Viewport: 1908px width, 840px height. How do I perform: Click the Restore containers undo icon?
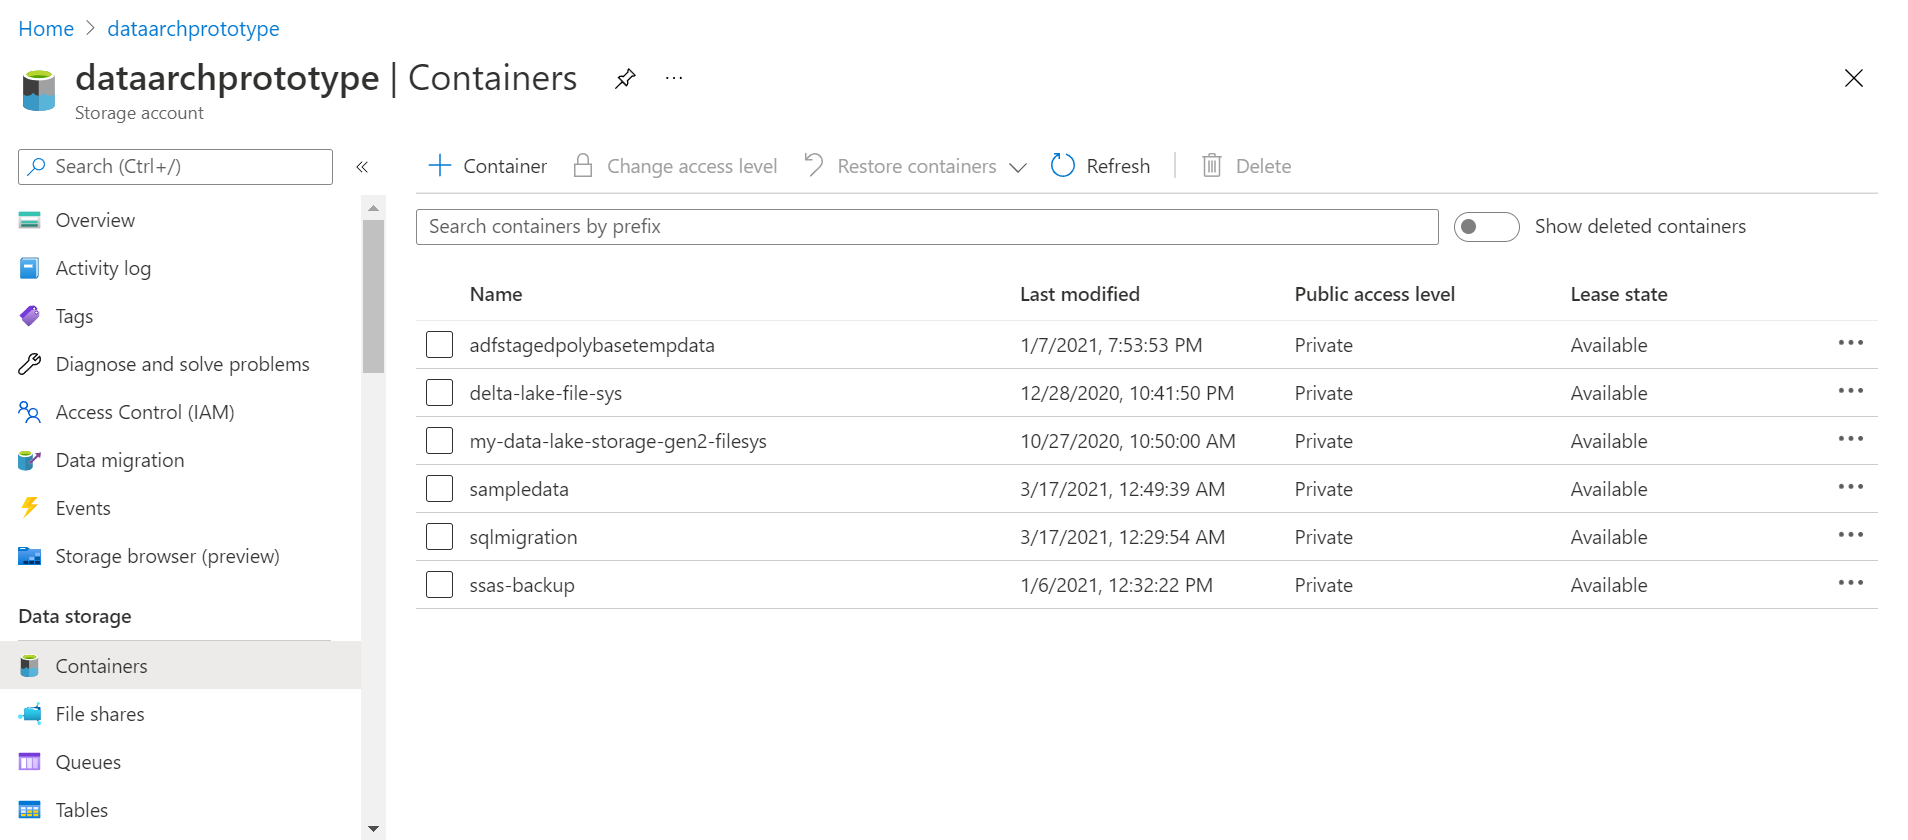814,165
